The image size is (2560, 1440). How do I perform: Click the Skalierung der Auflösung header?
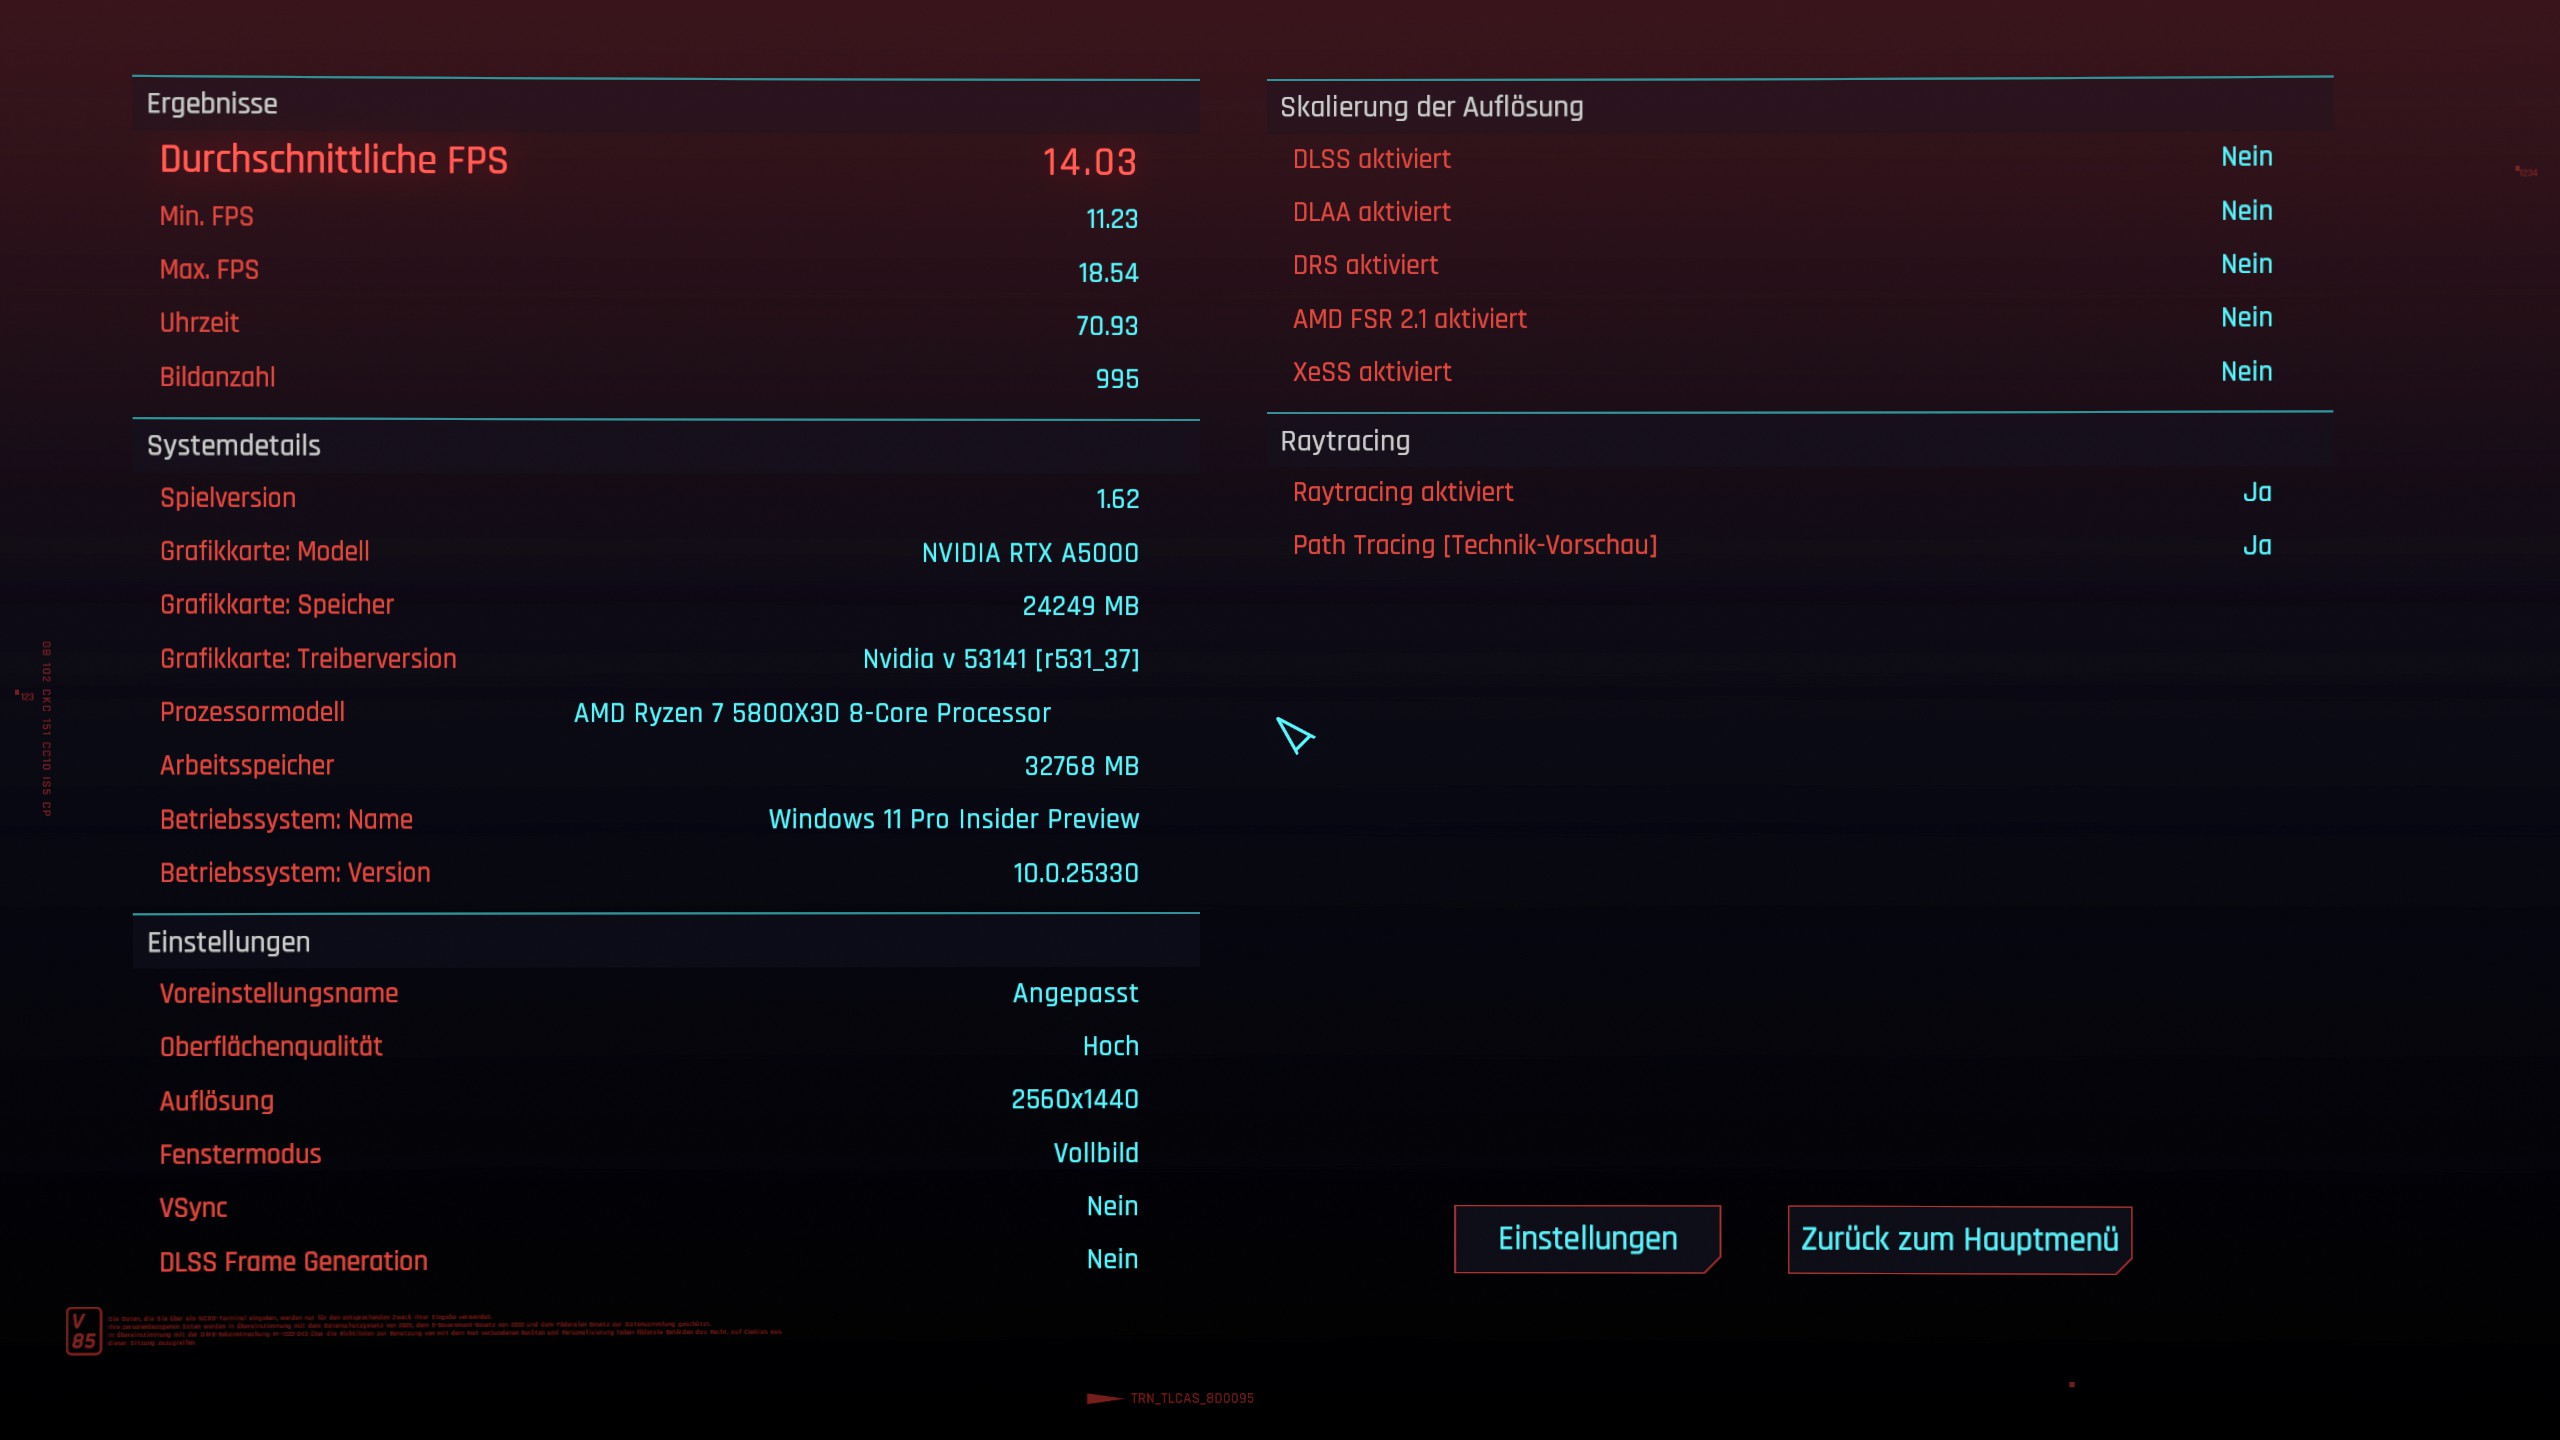[1431, 107]
